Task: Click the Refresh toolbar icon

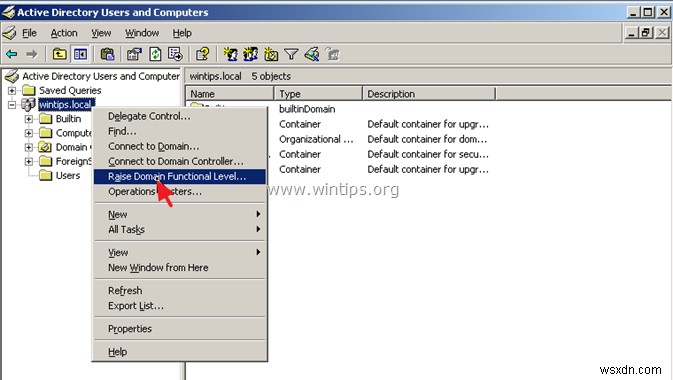Action: 155,54
